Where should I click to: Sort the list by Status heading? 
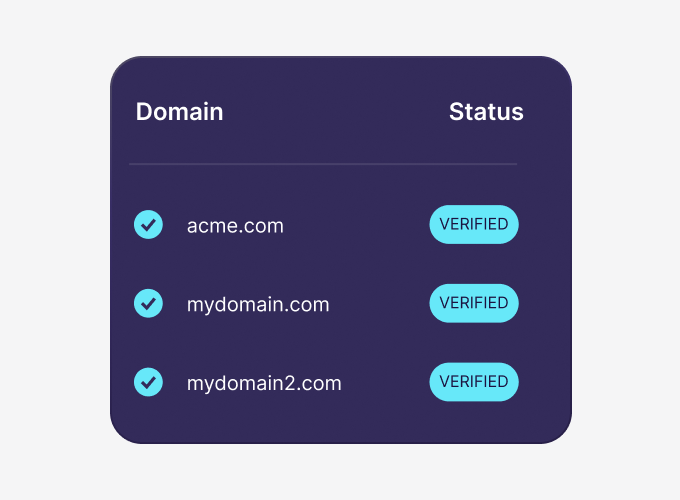point(486,112)
